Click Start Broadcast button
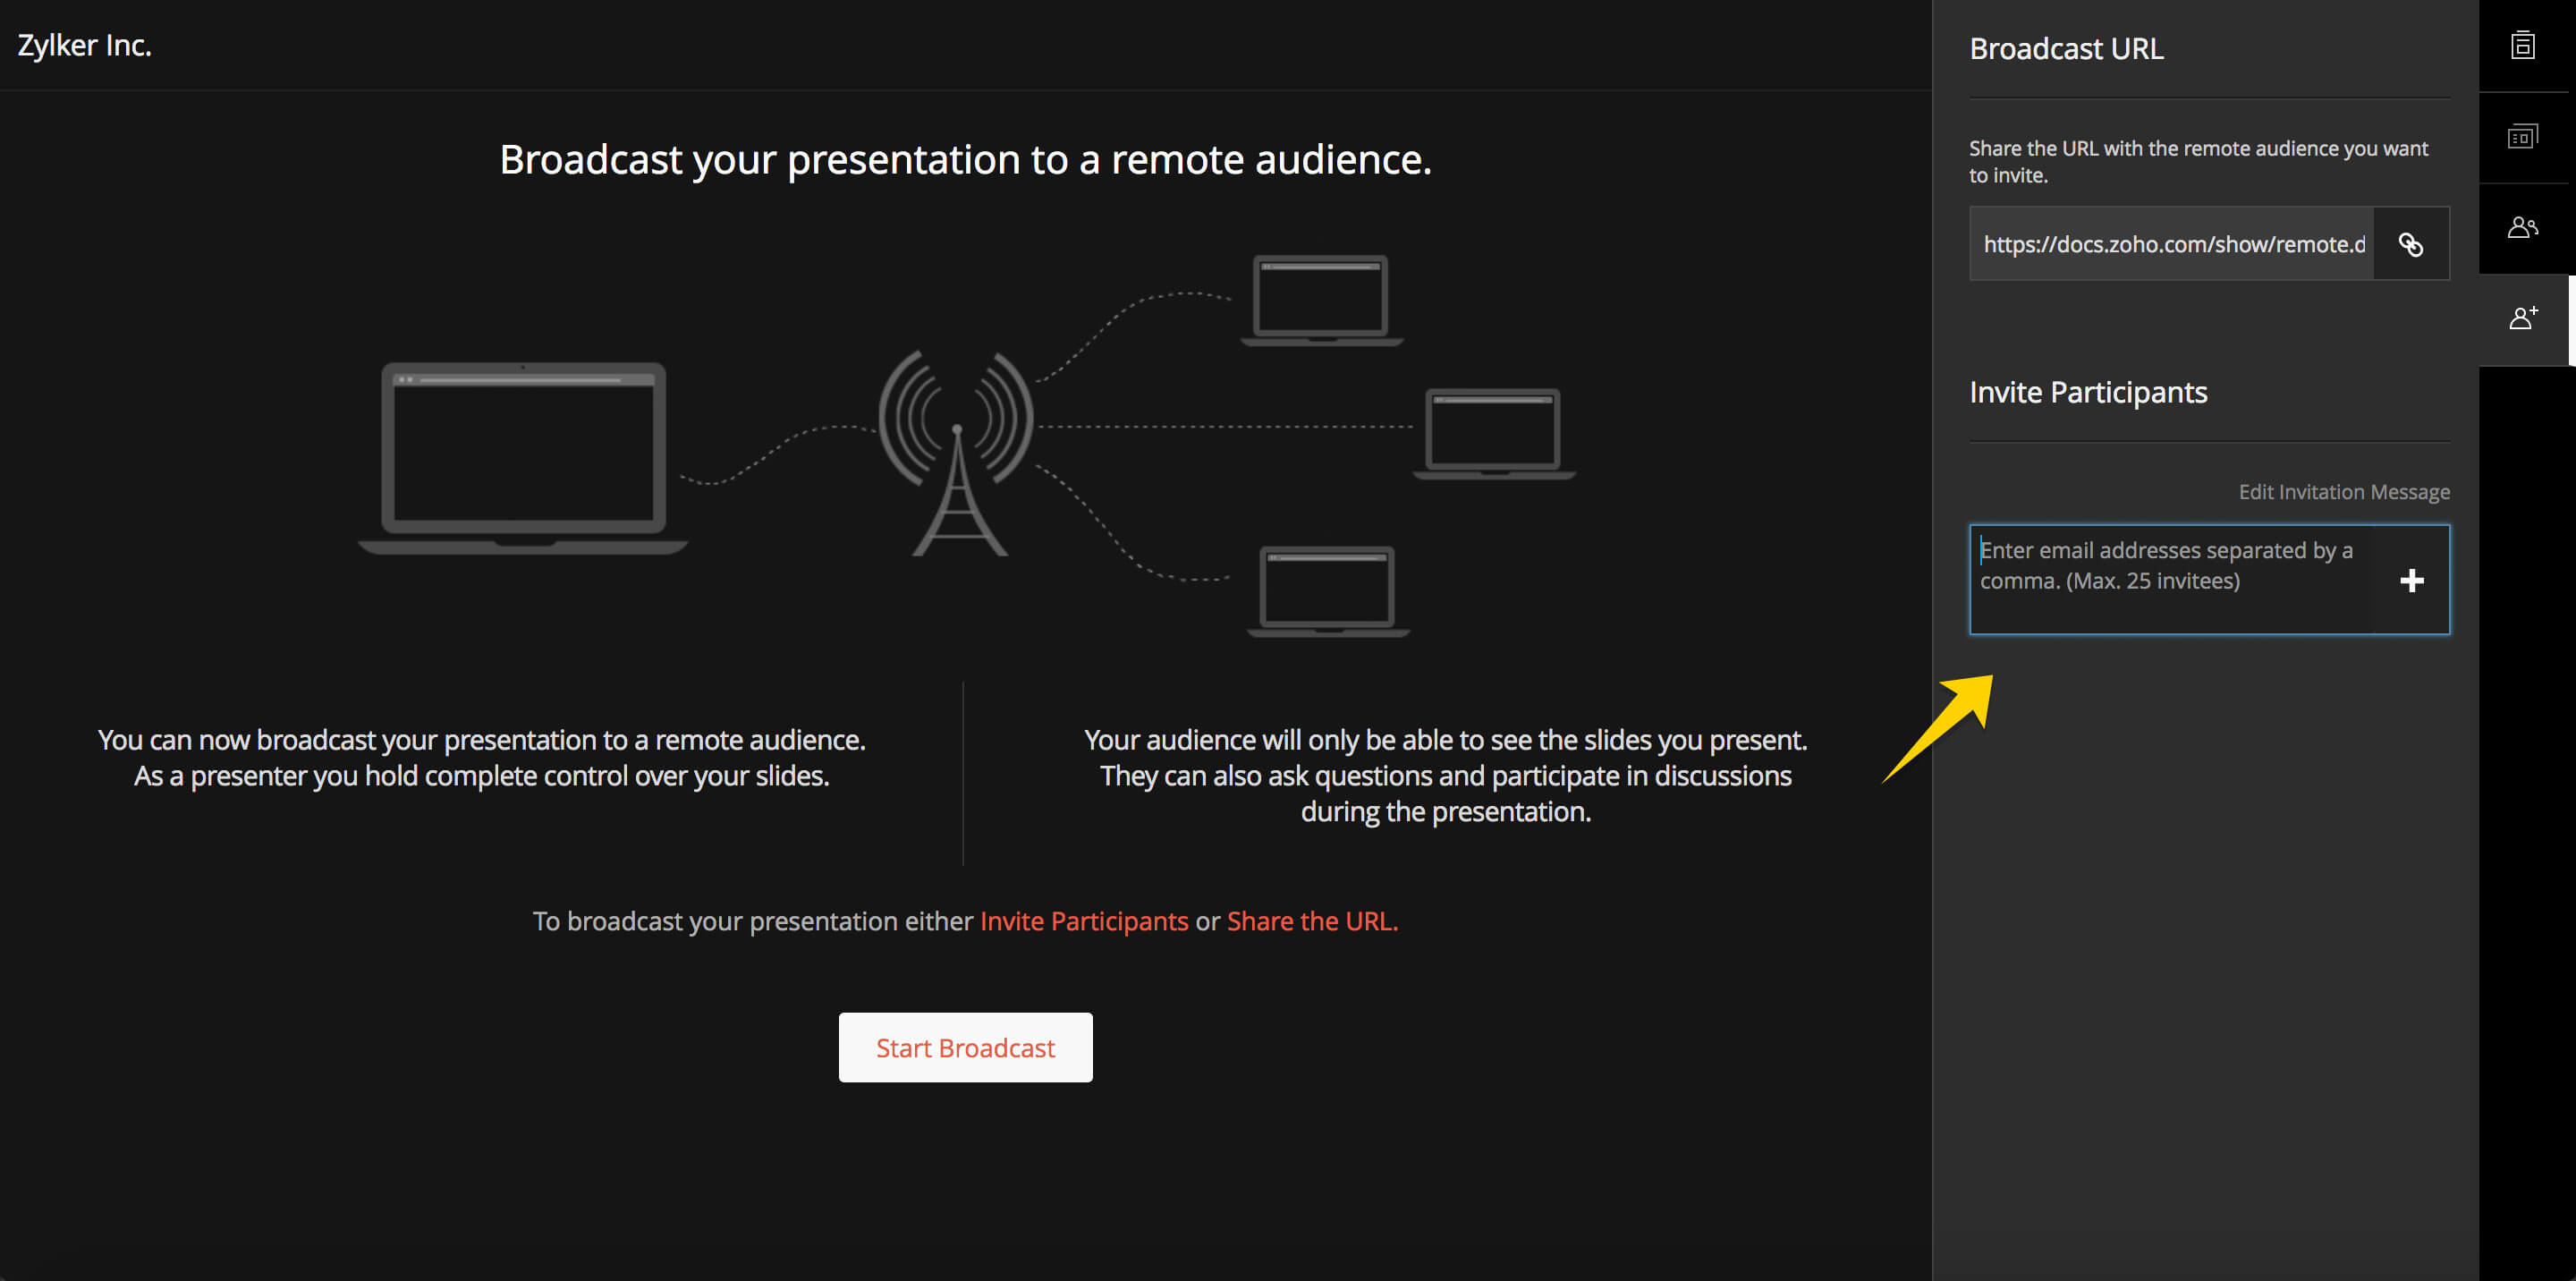 [x=966, y=1048]
